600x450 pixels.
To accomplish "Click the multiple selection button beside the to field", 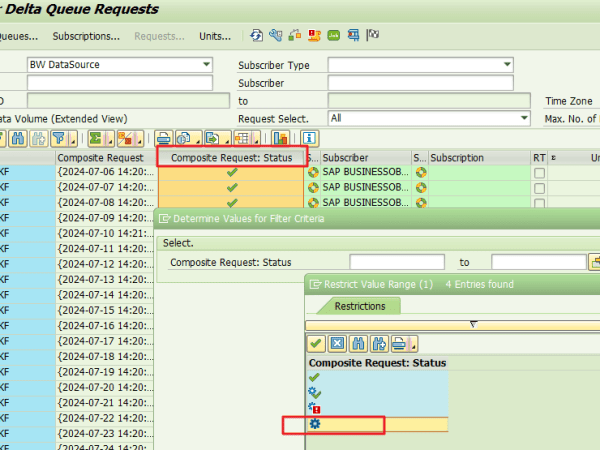I will coord(594,262).
